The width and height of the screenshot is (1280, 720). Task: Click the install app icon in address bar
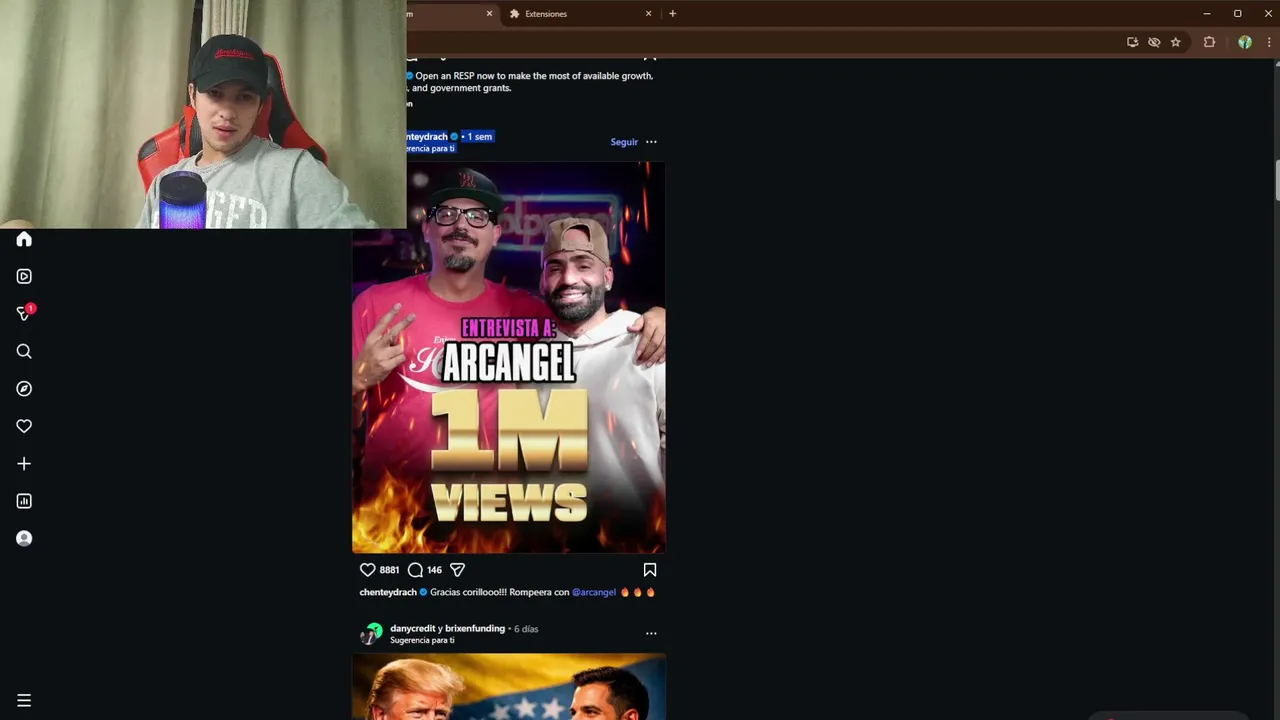[x=1132, y=42]
